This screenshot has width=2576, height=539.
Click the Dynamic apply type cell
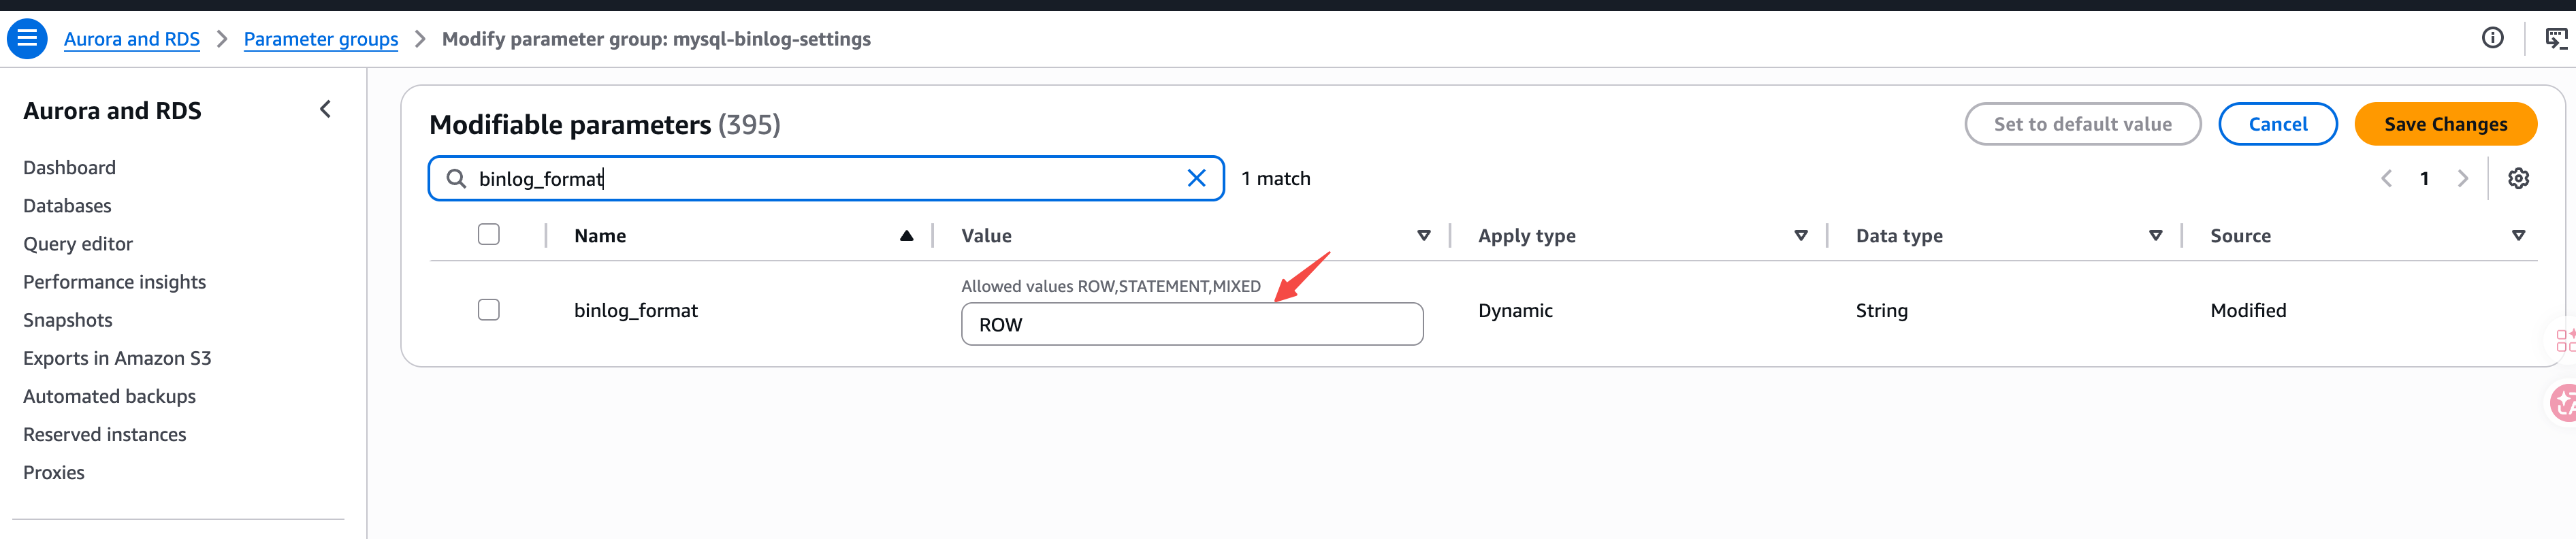tap(1515, 310)
